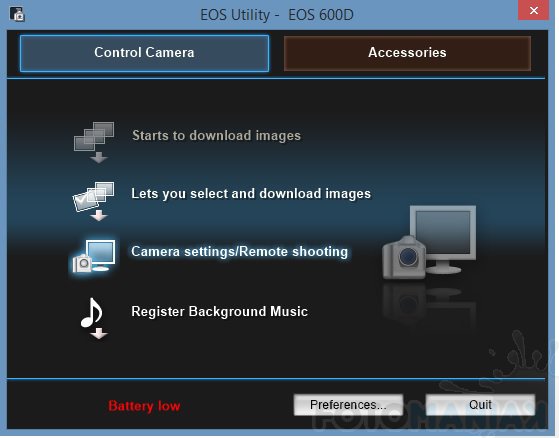Open the Accessories tab
The image size is (559, 438).
pos(407,53)
